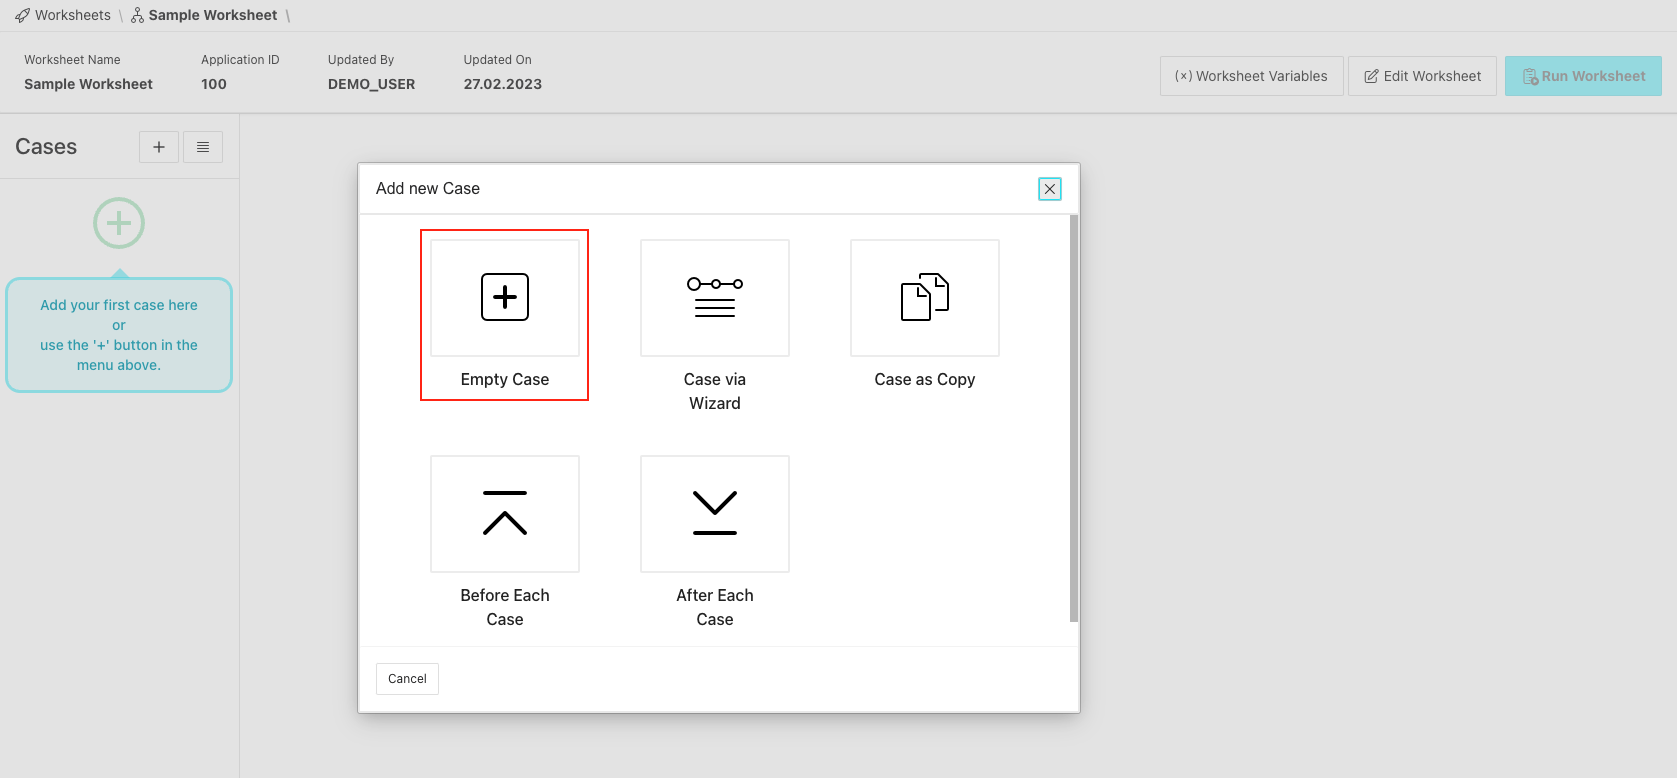Click the After Each Case label
This screenshot has width=1677, height=778.
[x=715, y=607]
